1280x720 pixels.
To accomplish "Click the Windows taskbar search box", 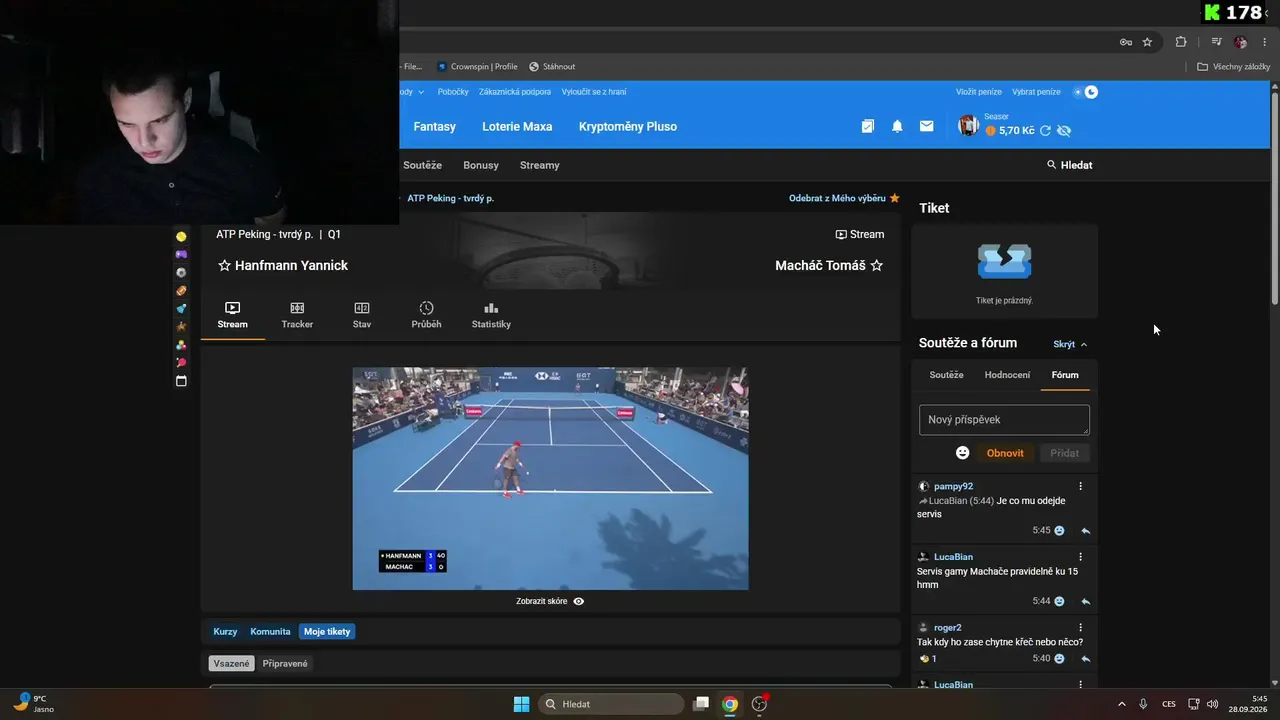I will pos(611,704).
